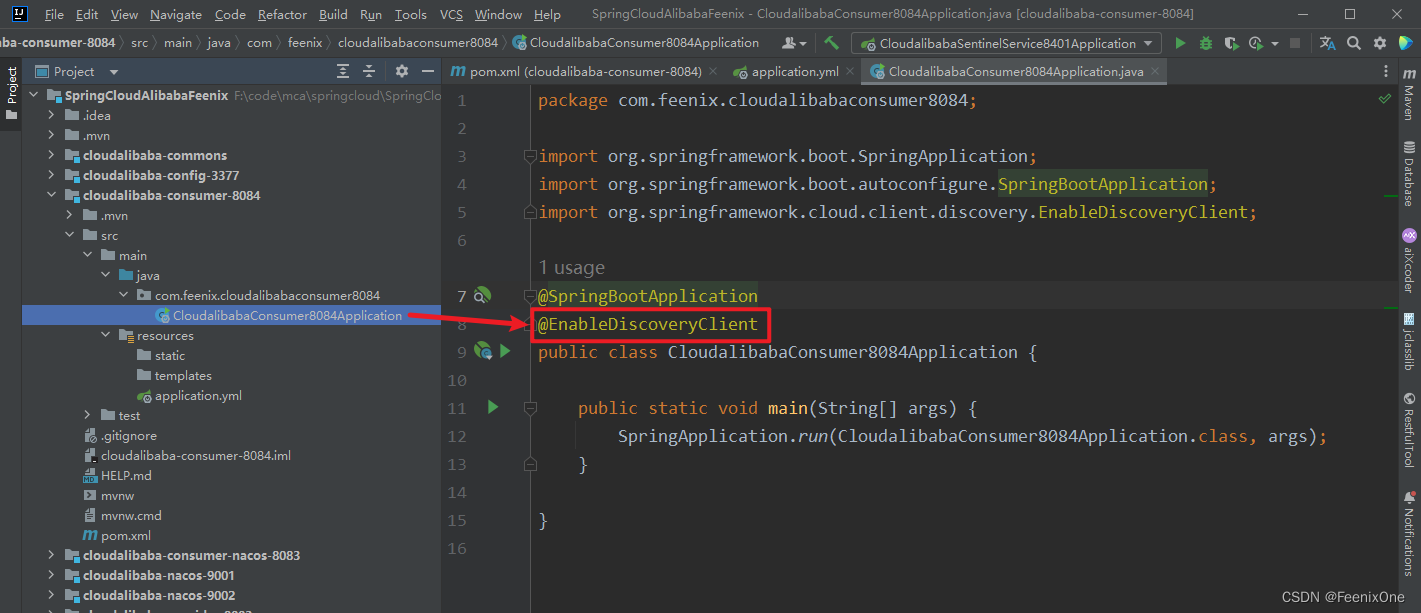Click the Stop square button
Image resolution: width=1421 pixels, height=613 pixels.
pos(1295,43)
